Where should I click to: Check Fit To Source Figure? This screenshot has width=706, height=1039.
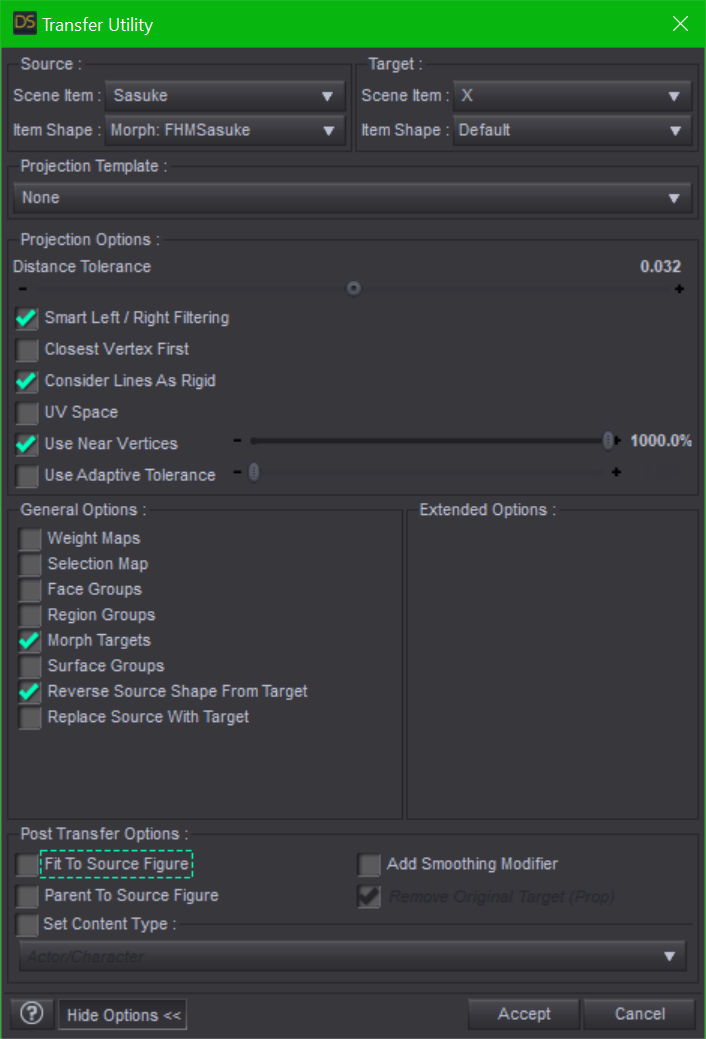click(28, 864)
